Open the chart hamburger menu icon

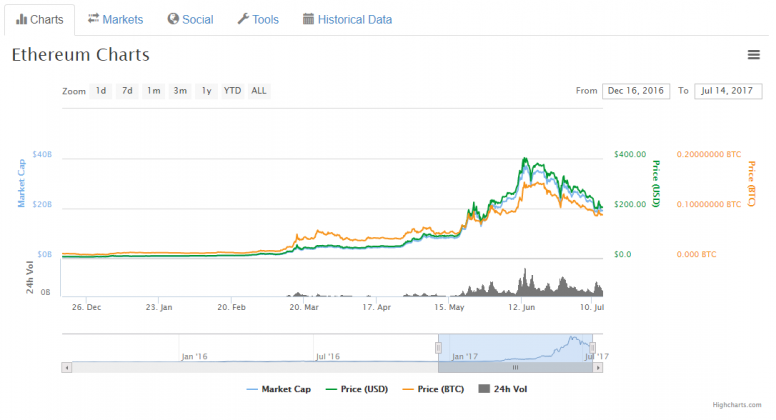tap(753, 55)
